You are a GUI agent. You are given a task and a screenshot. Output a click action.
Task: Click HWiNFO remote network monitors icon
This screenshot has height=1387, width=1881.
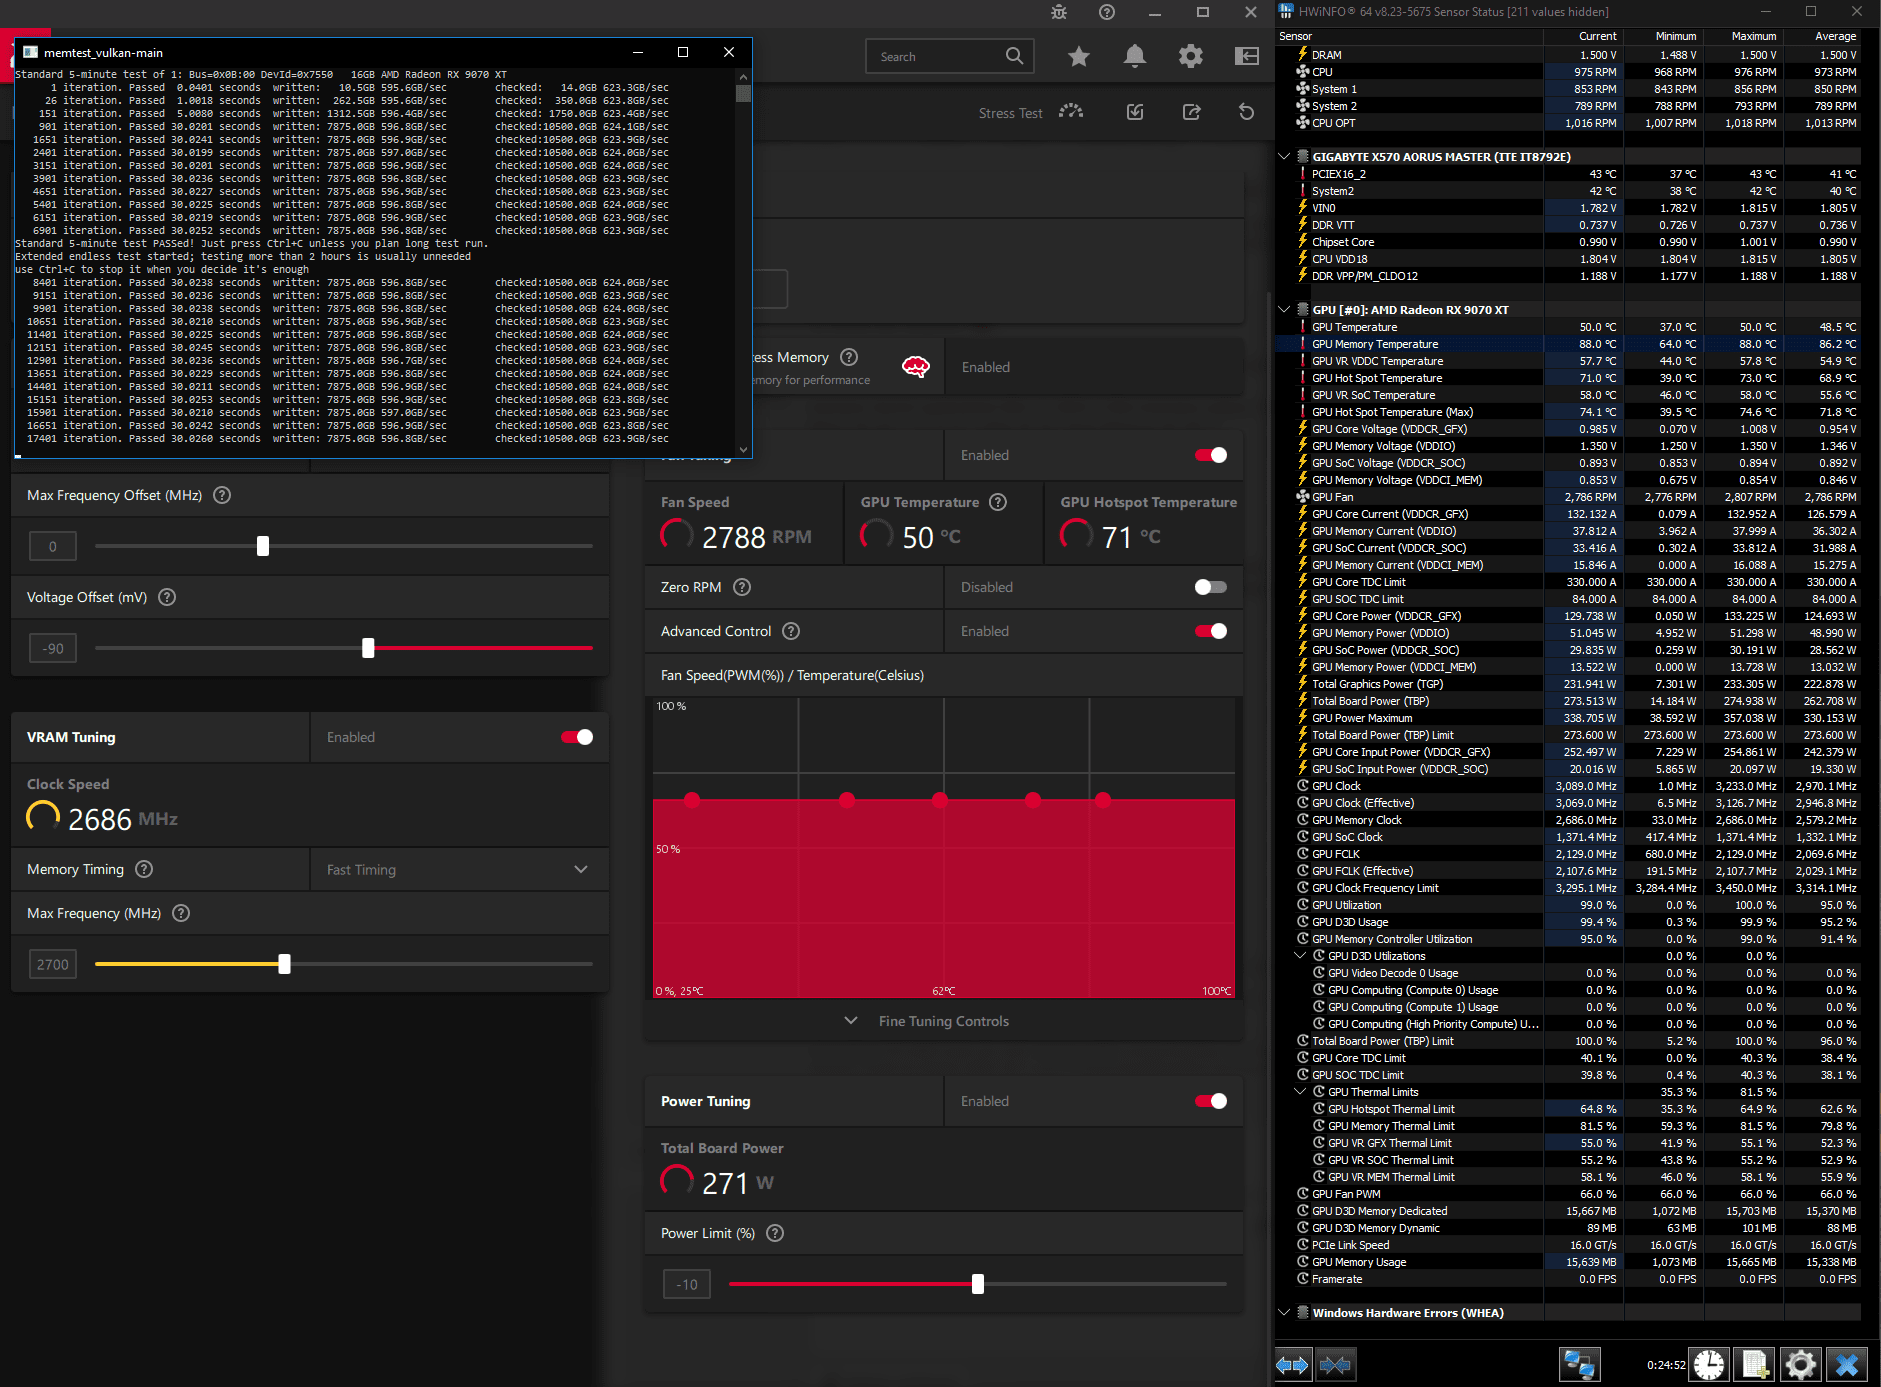1579,1365
